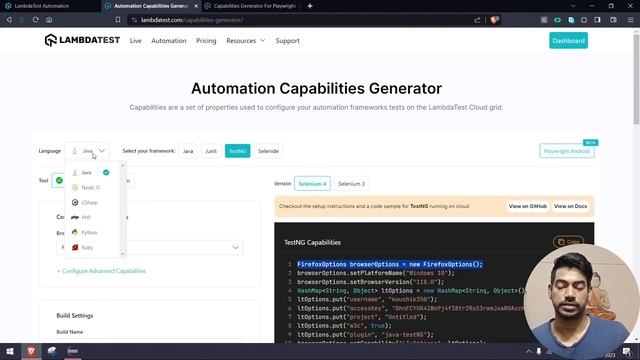Image resolution: width=640 pixels, height=360 pixels.
Task: Open the Dashboard
Action: click(568, 40)
